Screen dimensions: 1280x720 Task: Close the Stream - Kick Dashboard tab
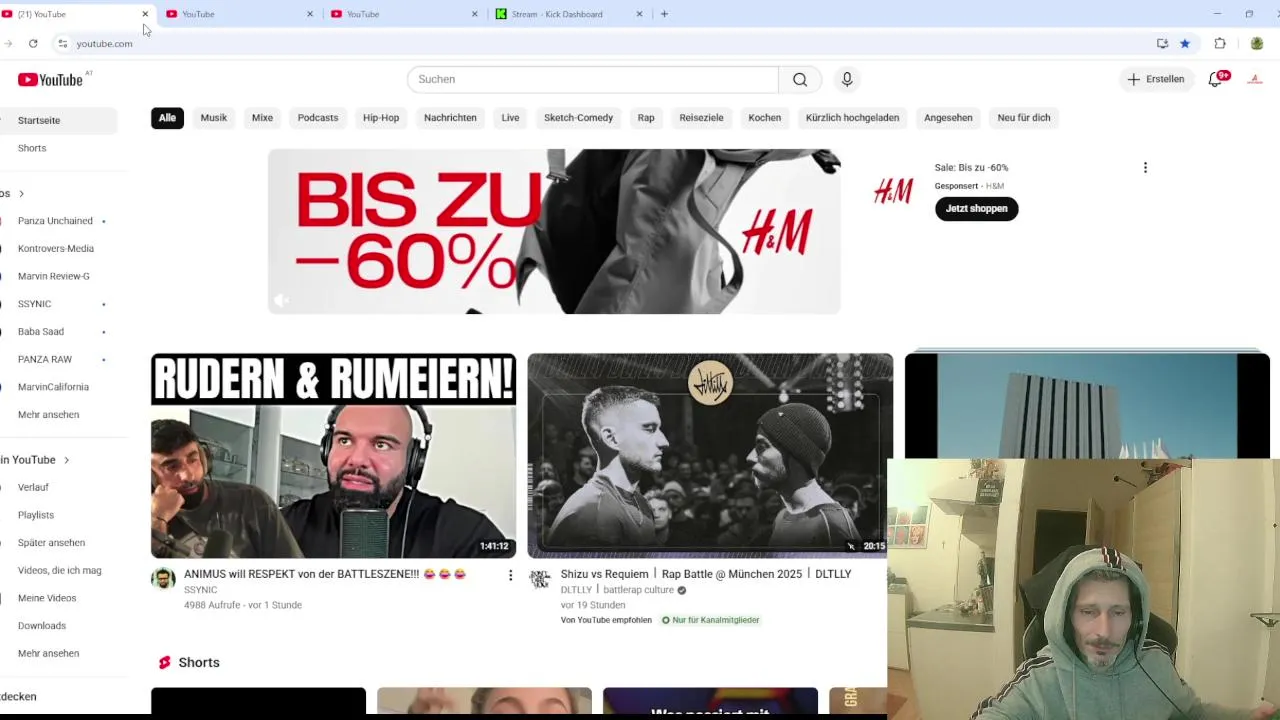640,14
